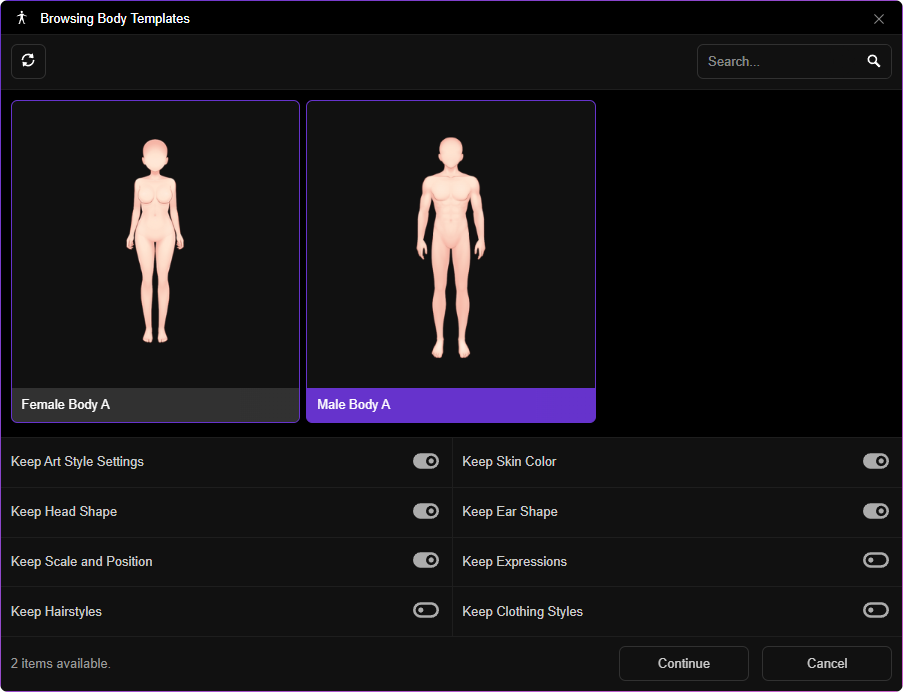The height and width of the screenshot is (692, 903).
Task: Click the body figure icon in title bar
Action: [22, 18]
